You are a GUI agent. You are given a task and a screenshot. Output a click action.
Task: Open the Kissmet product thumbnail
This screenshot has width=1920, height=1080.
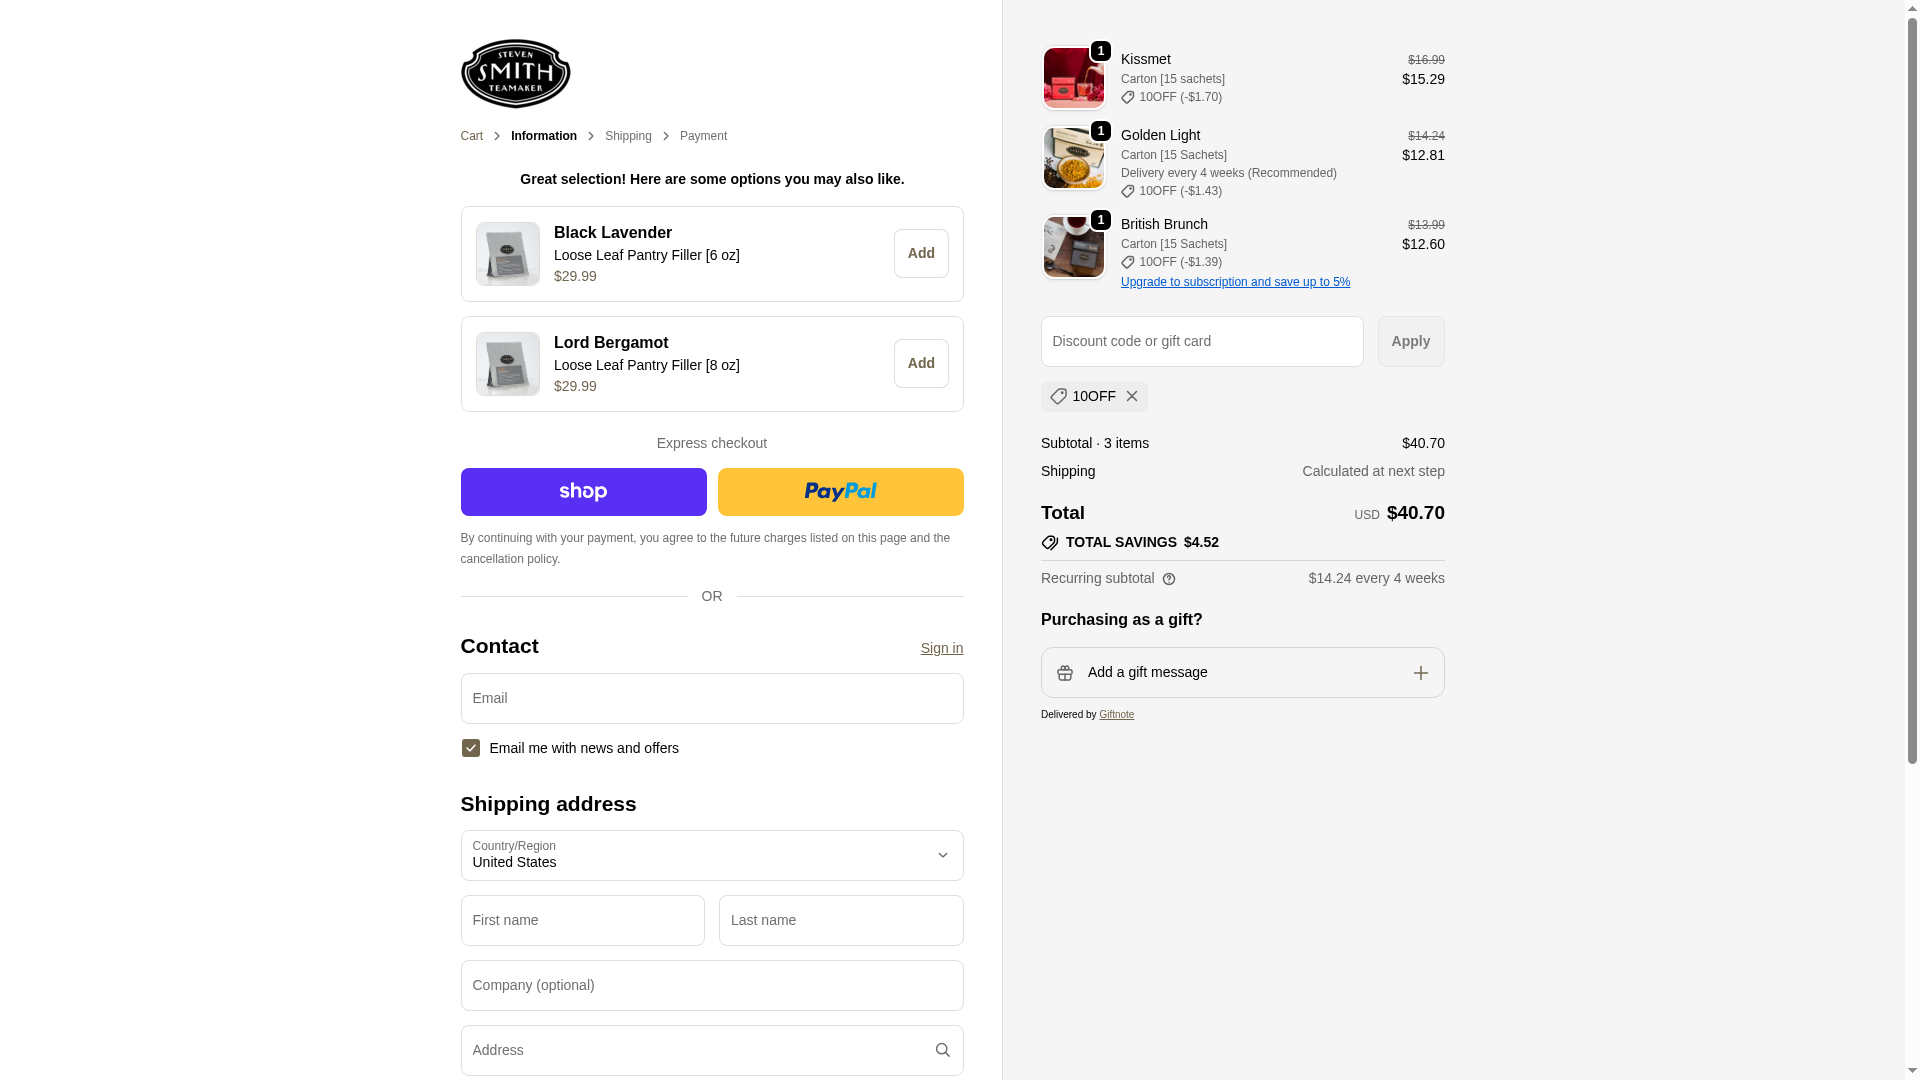point(1073,78)
